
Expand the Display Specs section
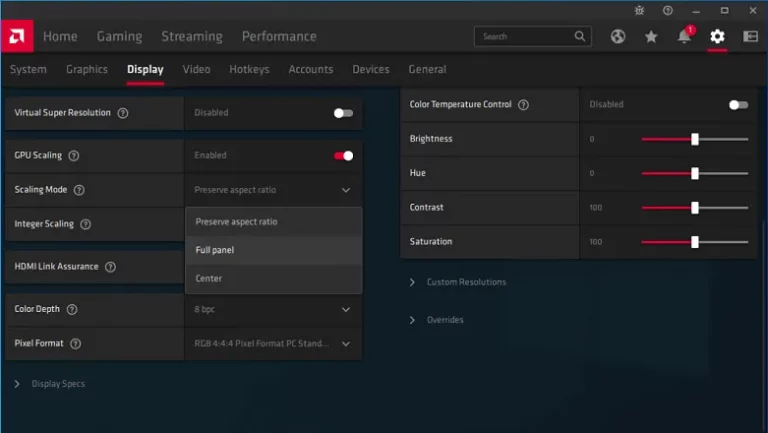(49, 384)
